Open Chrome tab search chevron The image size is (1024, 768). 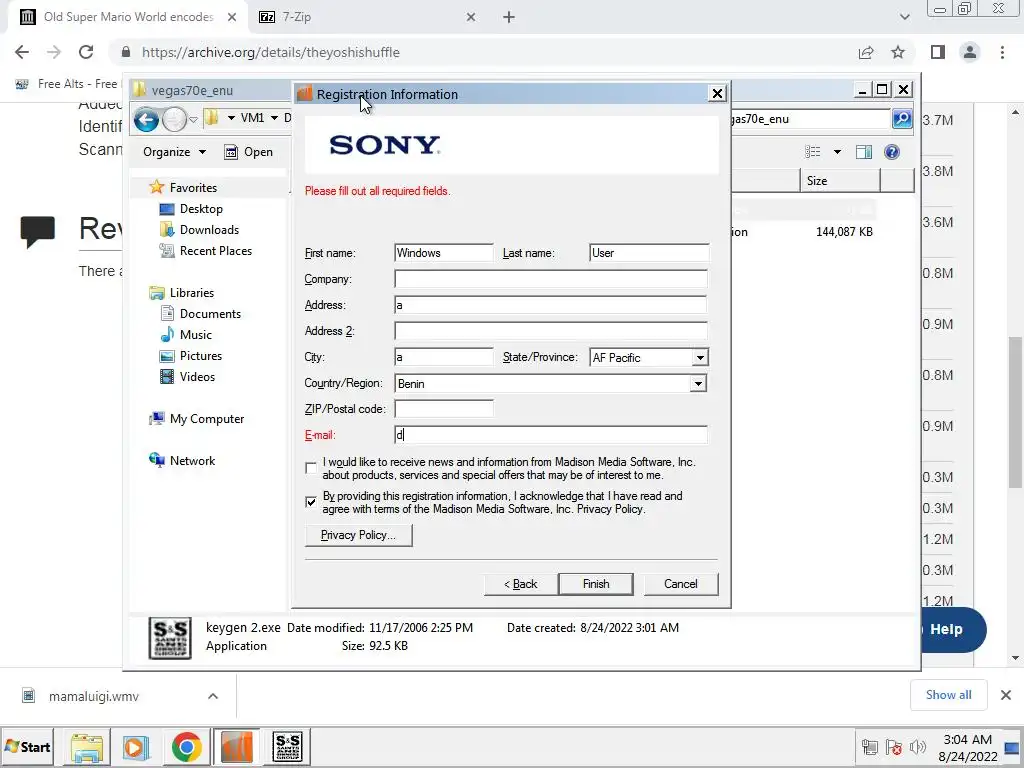pyautogui.click(x=904, y=18)
